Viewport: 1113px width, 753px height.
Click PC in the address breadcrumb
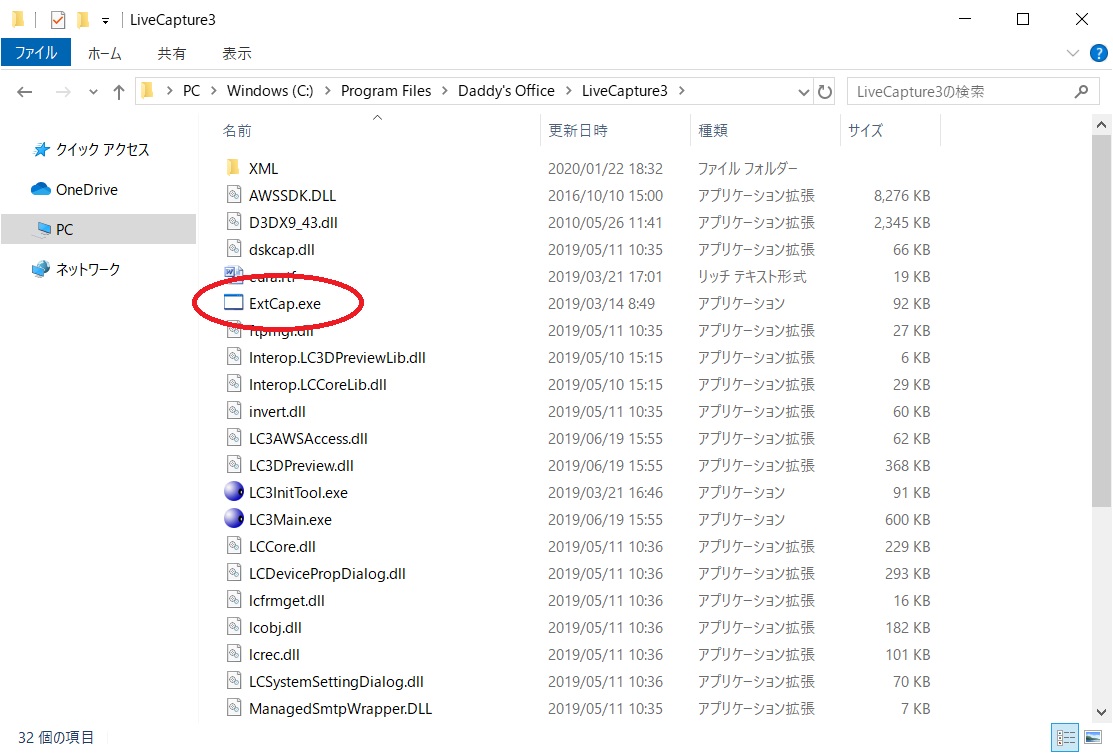[192, 91]
